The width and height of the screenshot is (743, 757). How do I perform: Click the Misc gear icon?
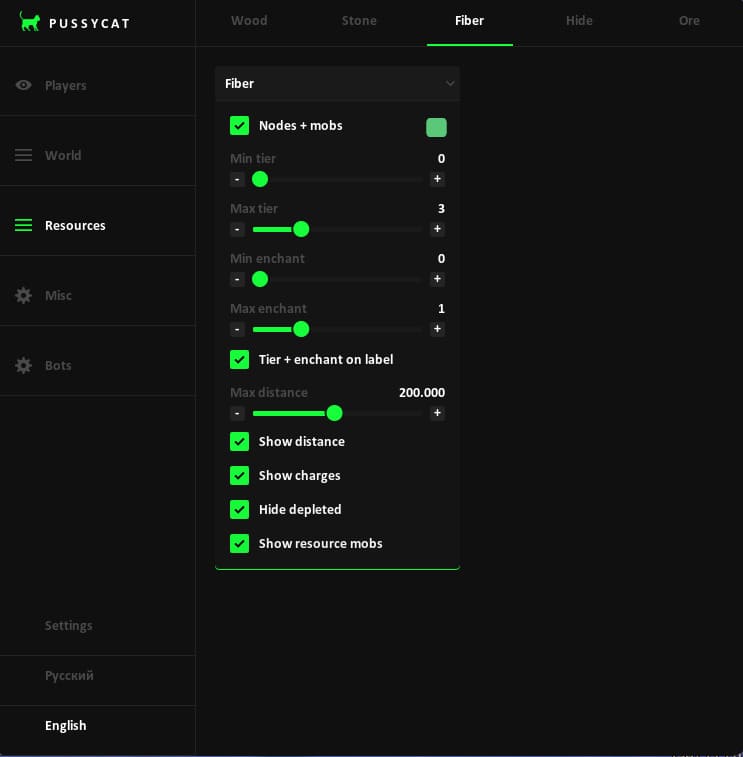(x=23, y=295)
